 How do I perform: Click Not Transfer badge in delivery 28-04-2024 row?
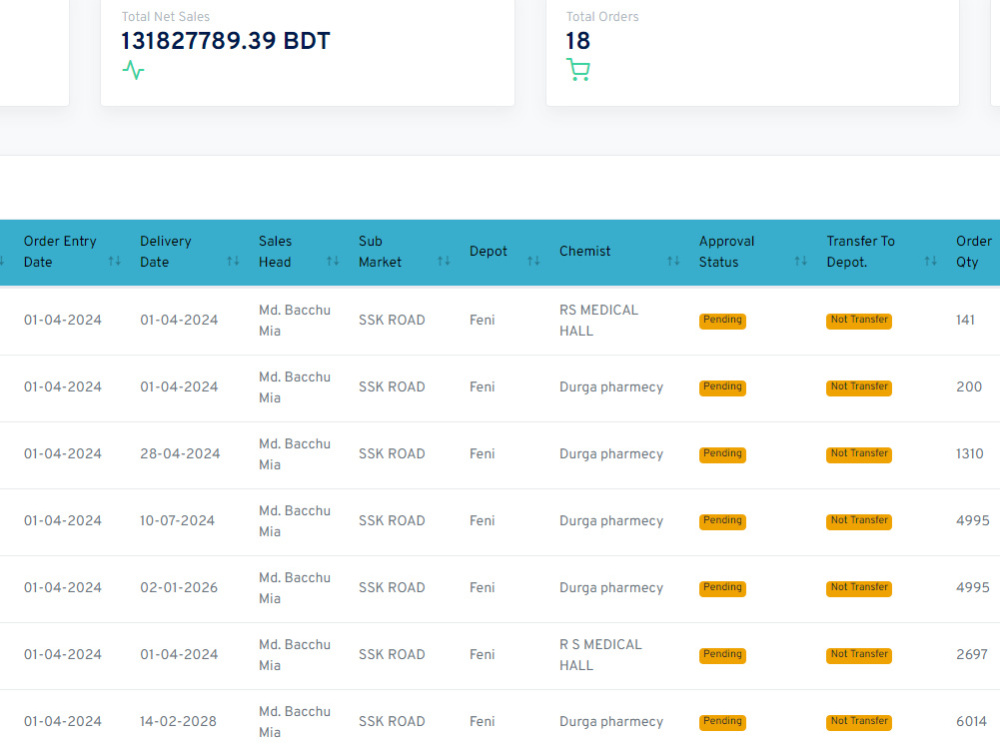tap(859, 454)
